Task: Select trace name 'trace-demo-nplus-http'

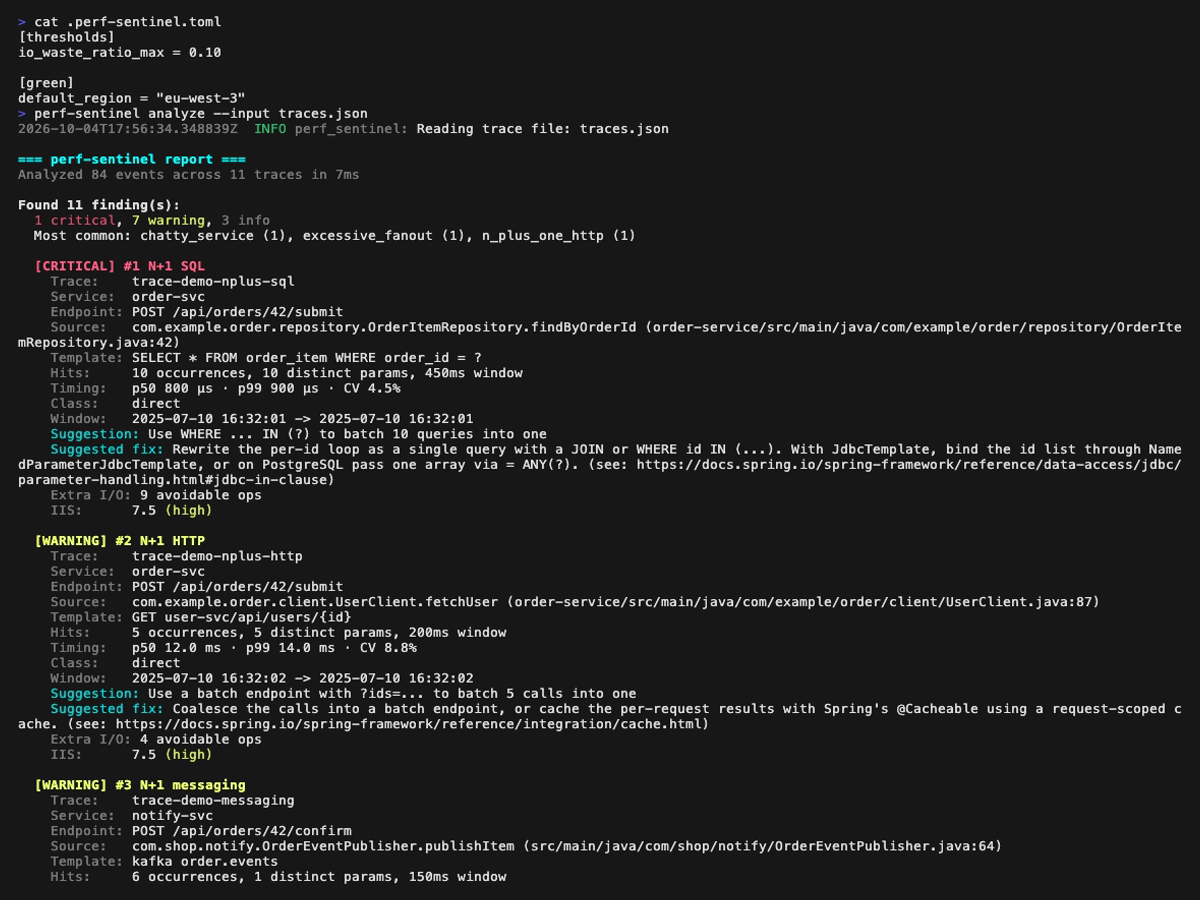Action: pos(217,556)
